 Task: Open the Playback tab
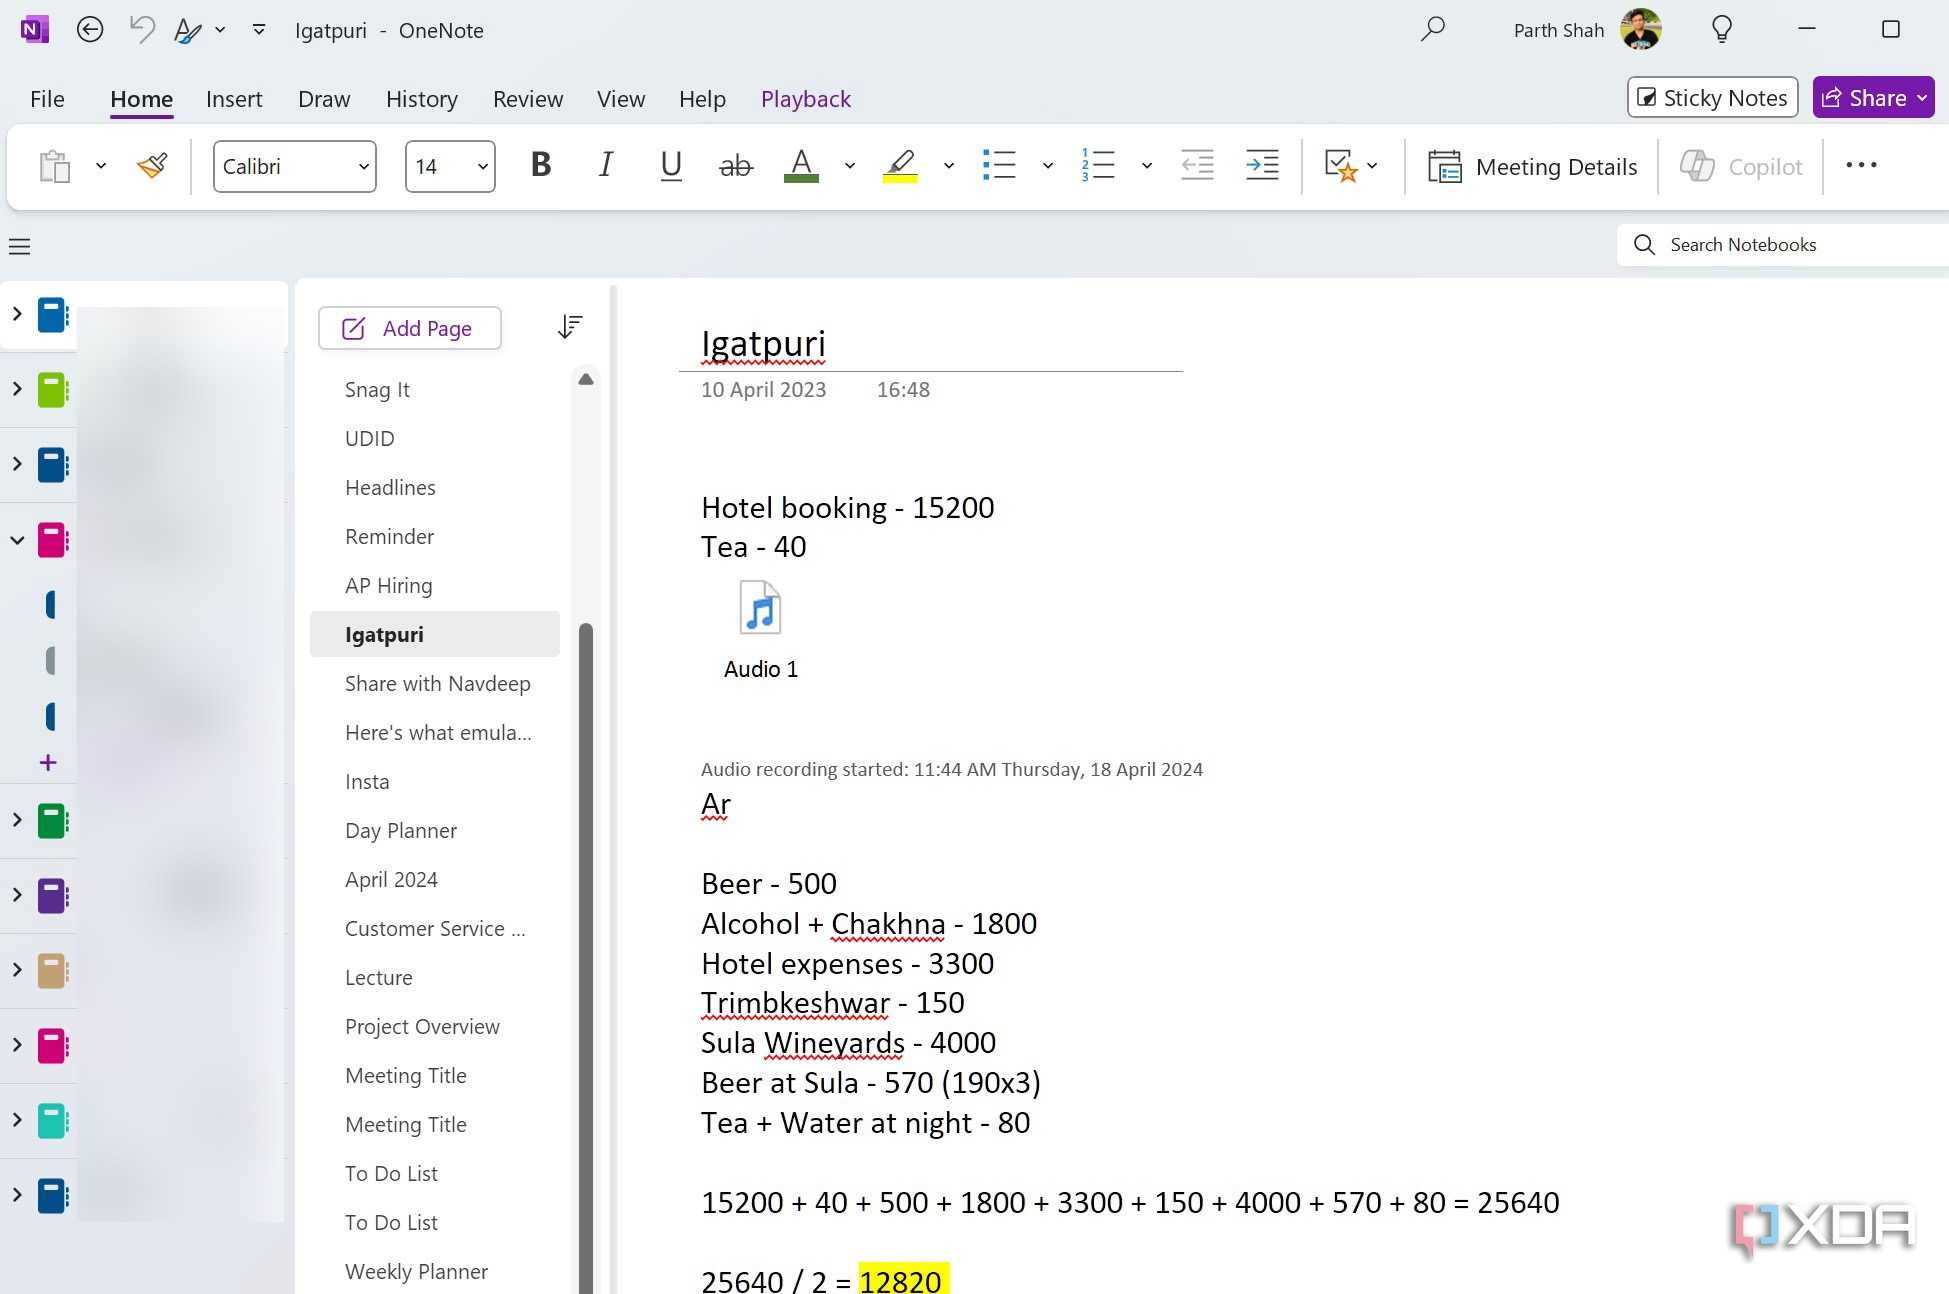click(x=806, y=99)
